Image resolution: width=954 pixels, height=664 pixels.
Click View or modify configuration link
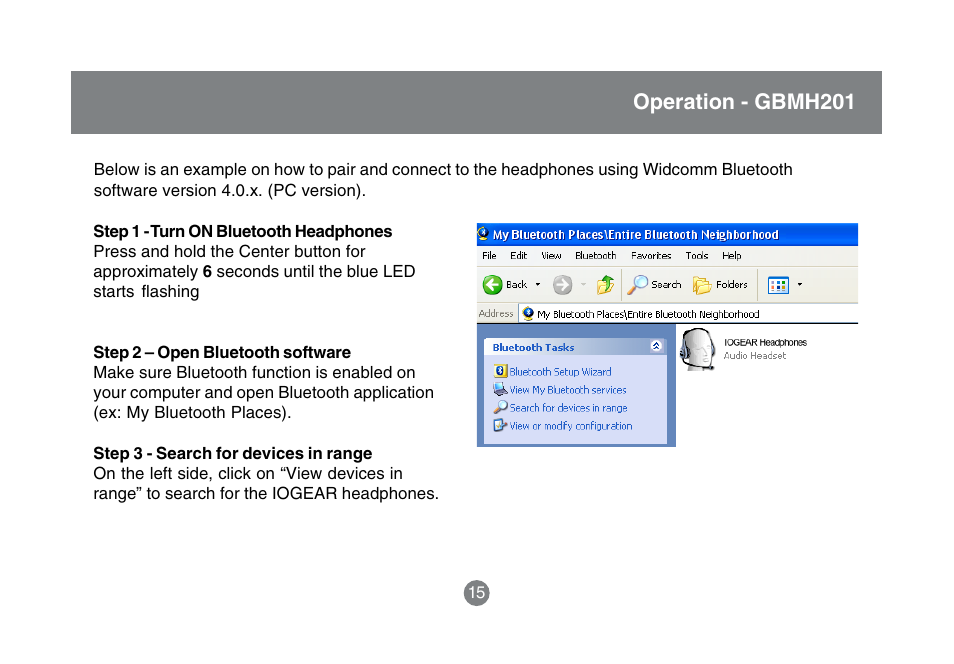571,426
